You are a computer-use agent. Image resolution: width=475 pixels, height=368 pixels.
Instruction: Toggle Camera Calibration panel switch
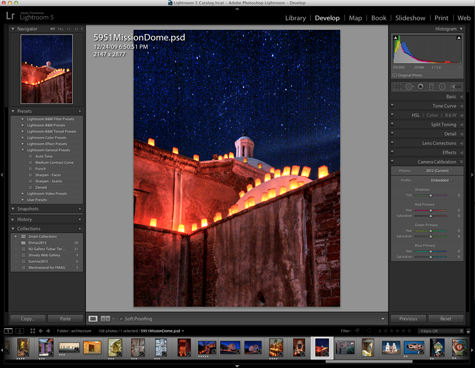(392, 161)
